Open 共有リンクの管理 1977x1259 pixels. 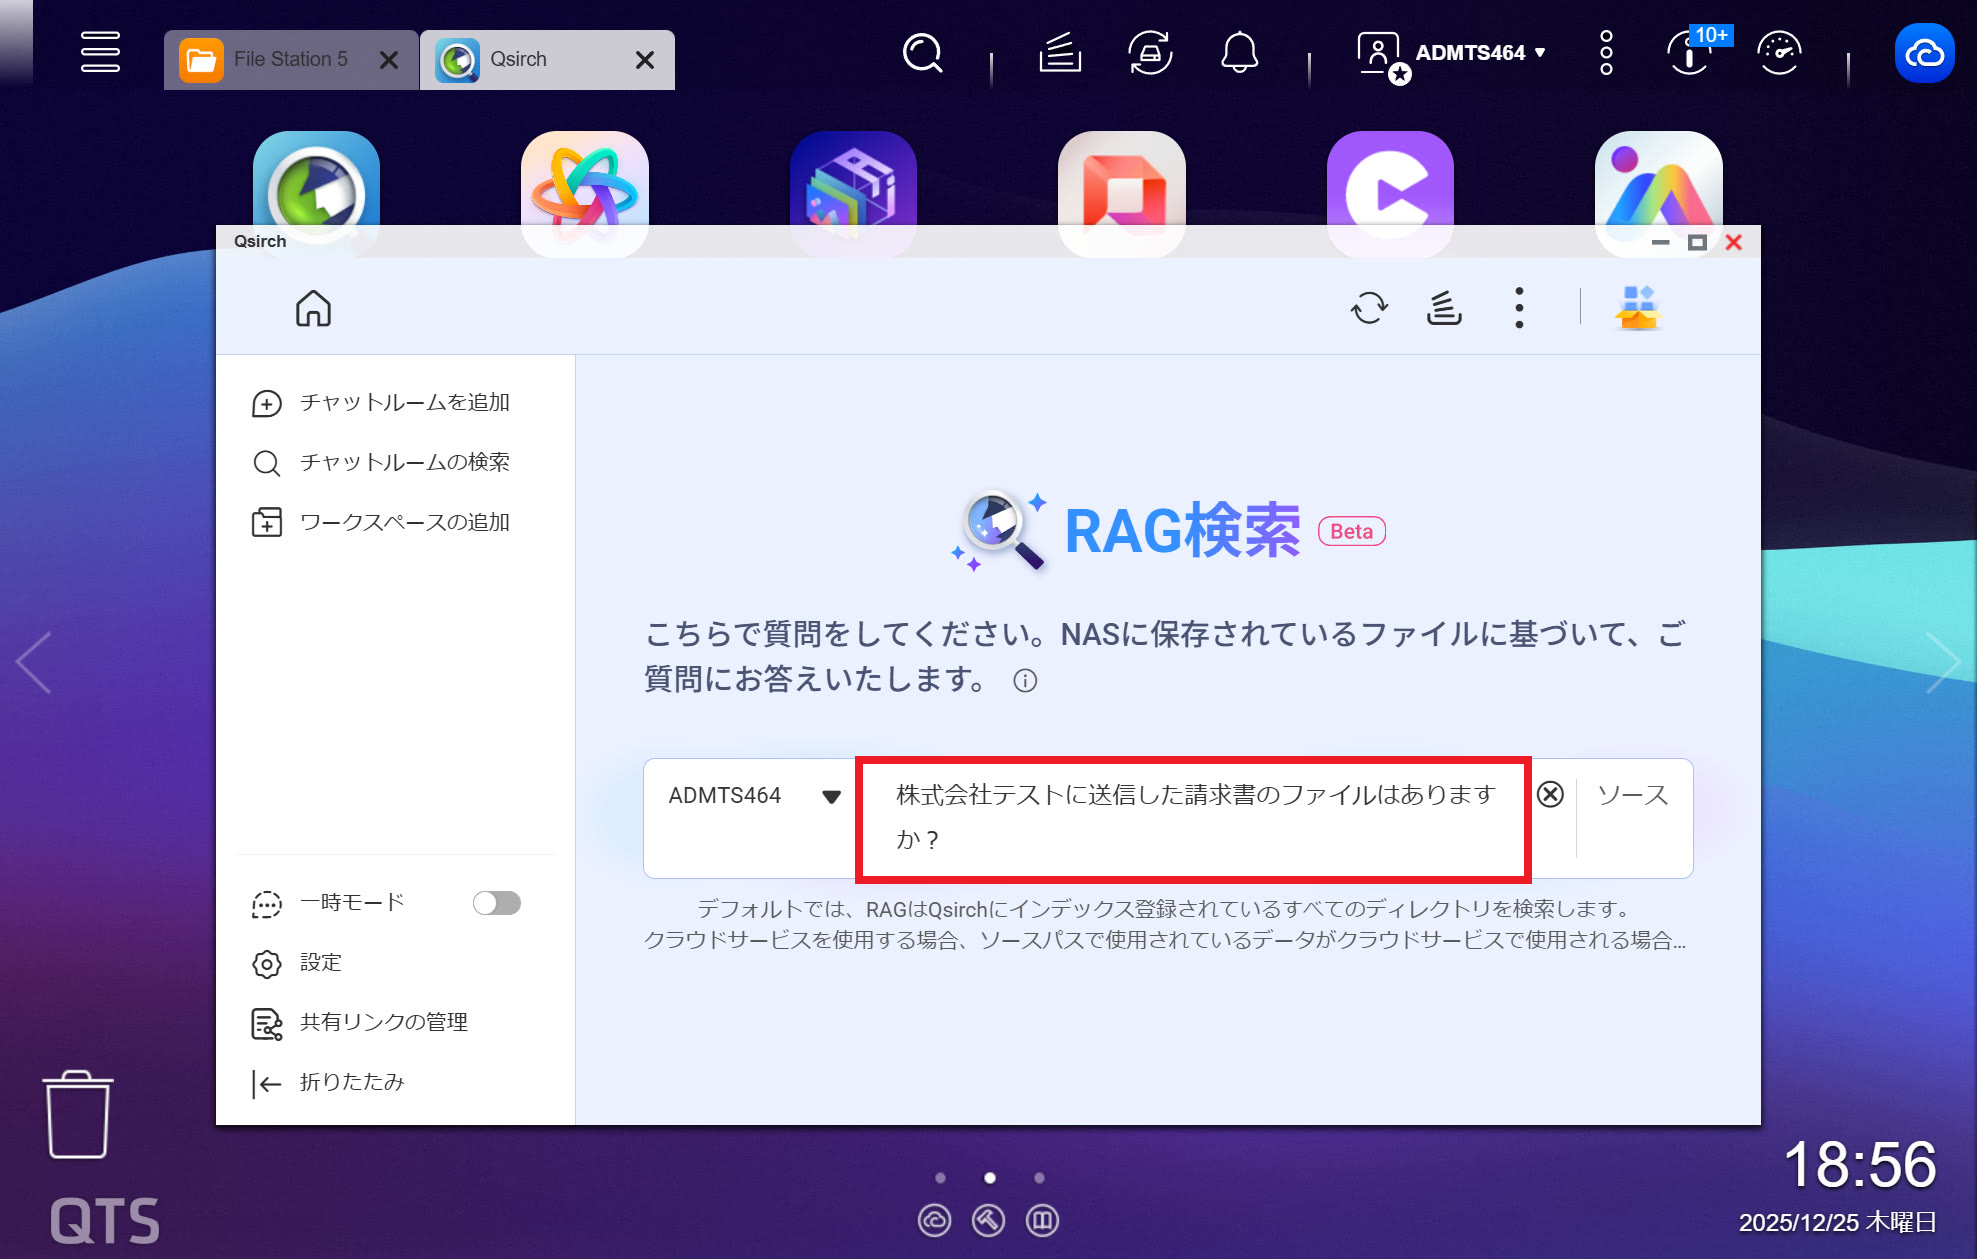(x=383, y=1022)
